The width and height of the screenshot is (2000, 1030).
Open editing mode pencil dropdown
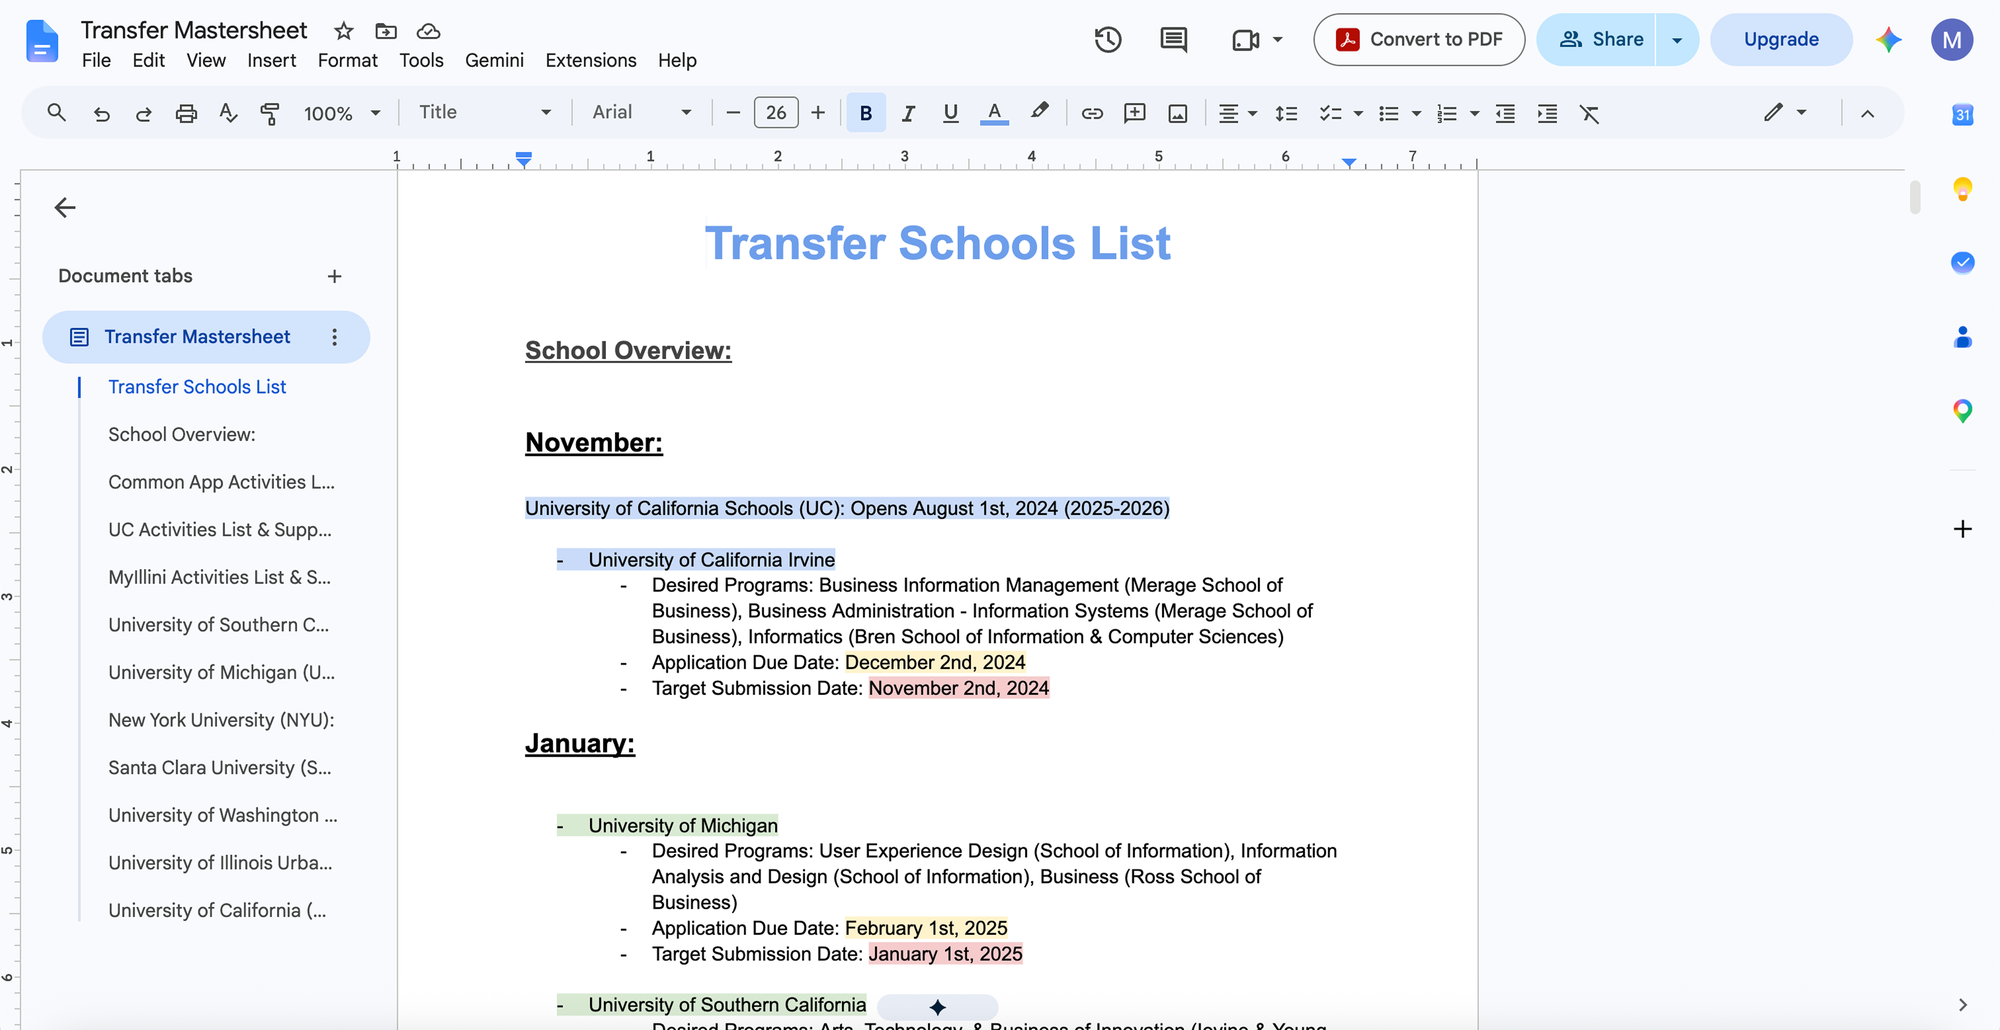[1785, 113]
